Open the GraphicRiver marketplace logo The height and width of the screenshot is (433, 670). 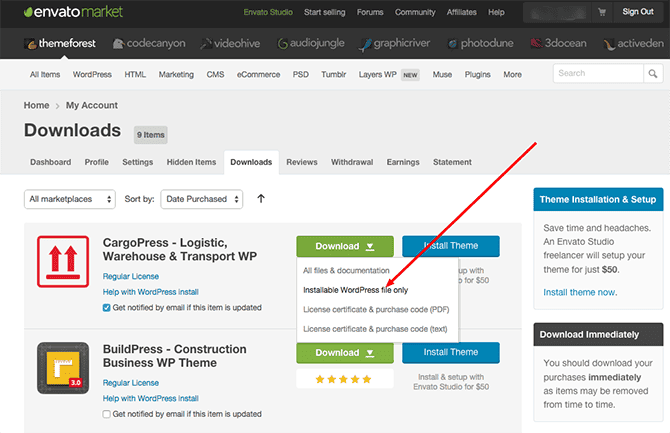395,43
